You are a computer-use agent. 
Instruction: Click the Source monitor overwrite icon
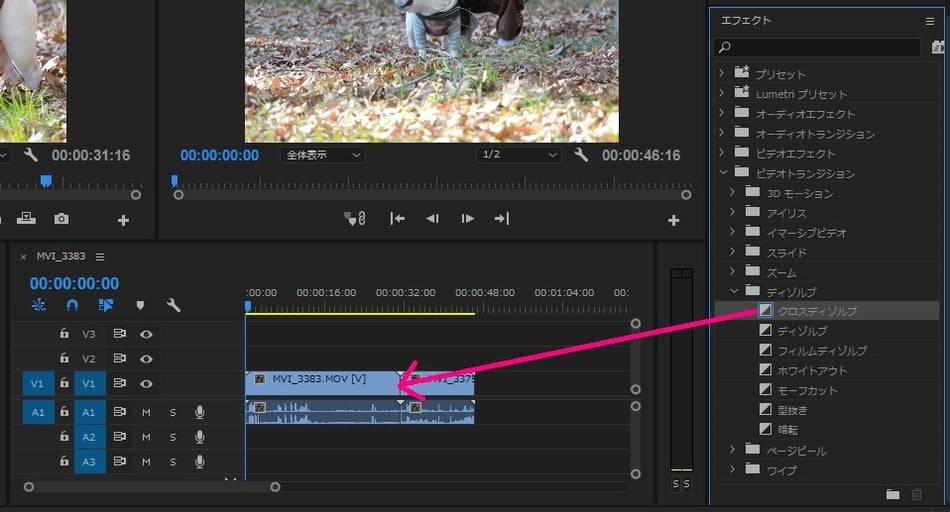coord(26,218)
